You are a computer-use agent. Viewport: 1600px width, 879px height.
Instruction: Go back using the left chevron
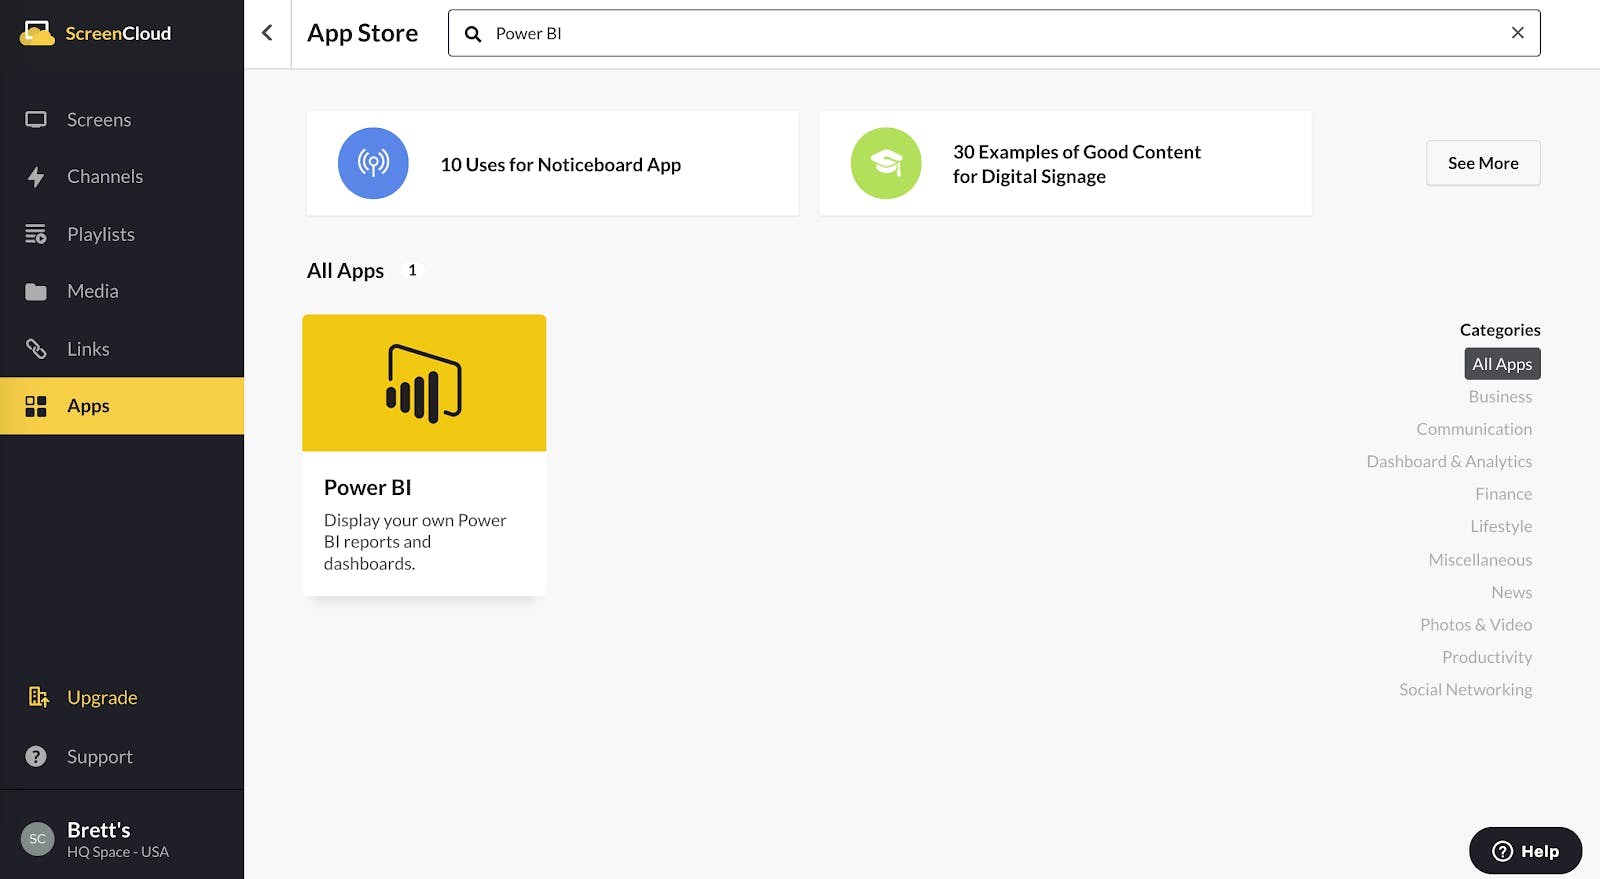point(267,33)
